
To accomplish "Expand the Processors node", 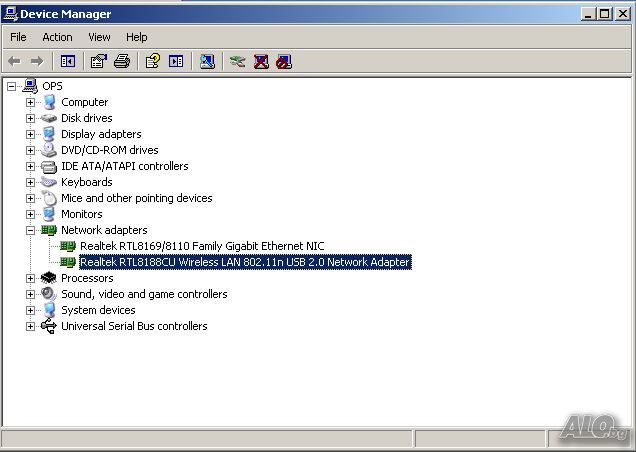I will click(x=30, y=278).
